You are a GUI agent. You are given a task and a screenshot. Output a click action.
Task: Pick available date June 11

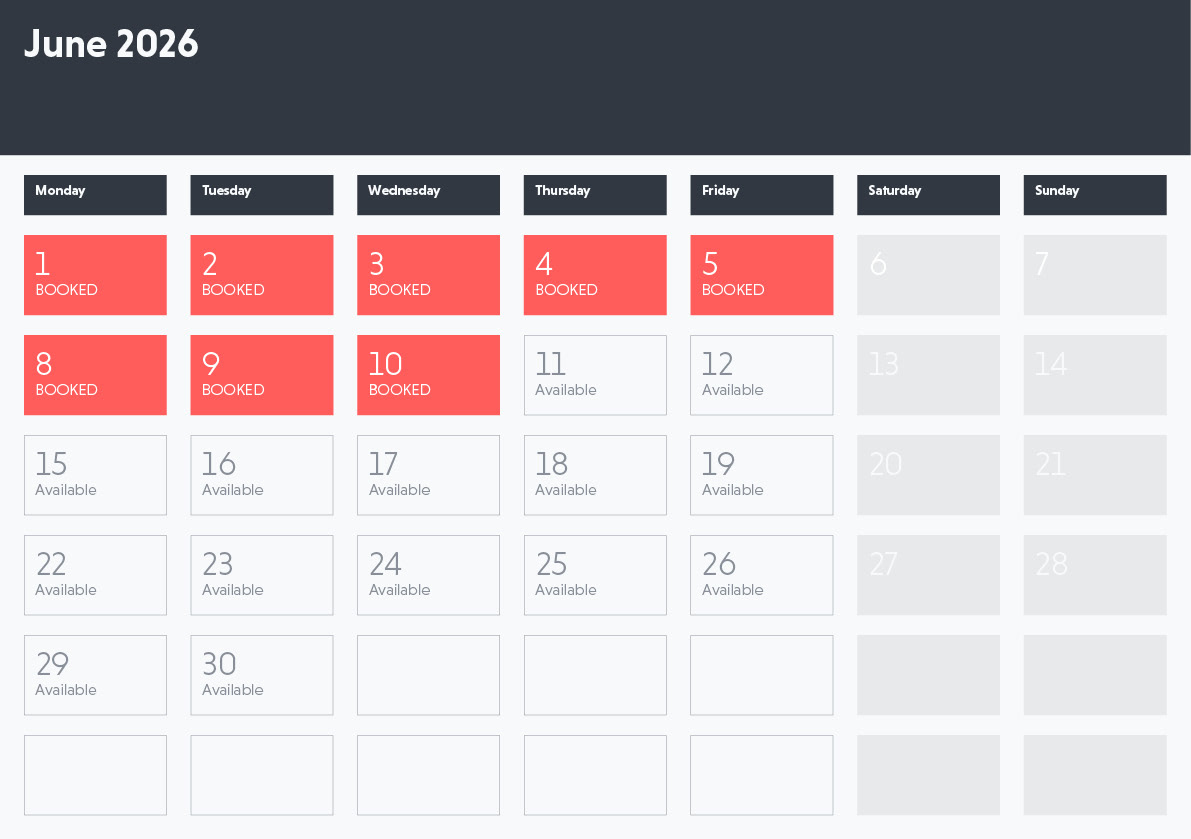point(594,375)
